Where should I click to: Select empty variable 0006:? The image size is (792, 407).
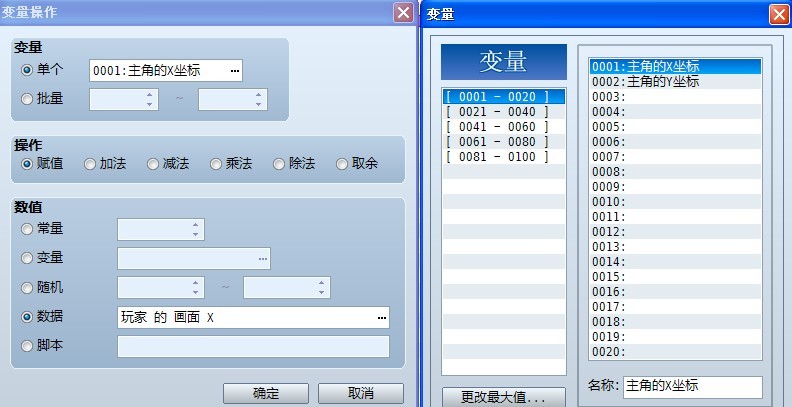click(x=675, y=142)
